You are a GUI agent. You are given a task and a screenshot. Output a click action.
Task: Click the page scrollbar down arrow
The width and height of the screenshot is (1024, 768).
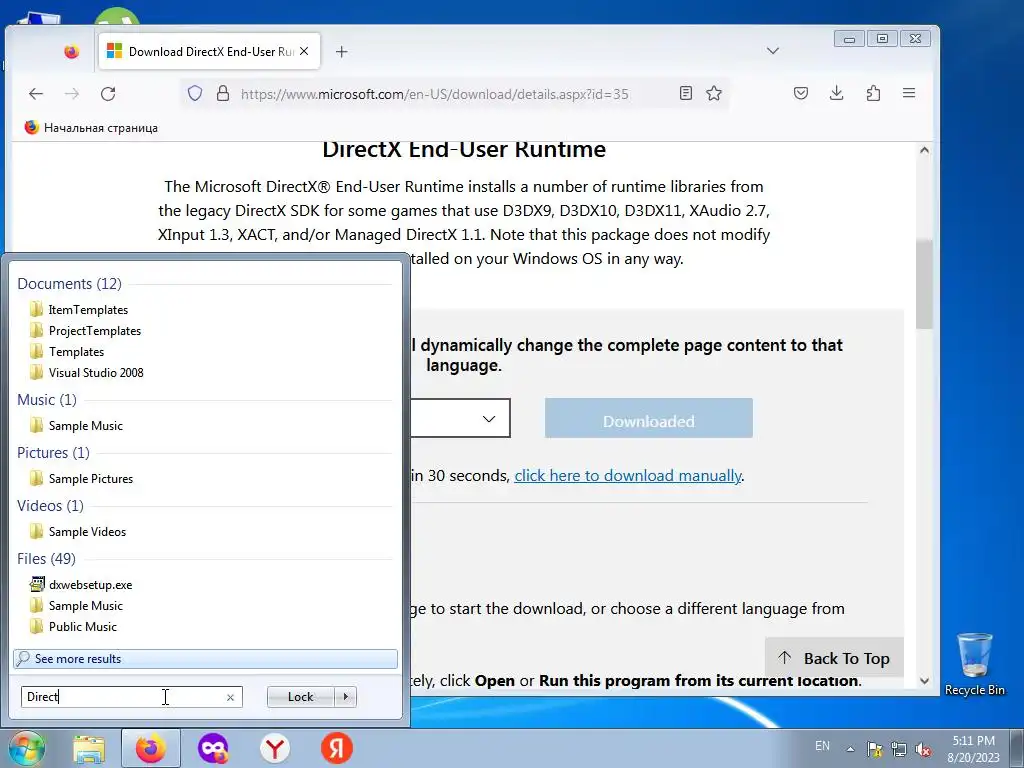click(924, 680)
